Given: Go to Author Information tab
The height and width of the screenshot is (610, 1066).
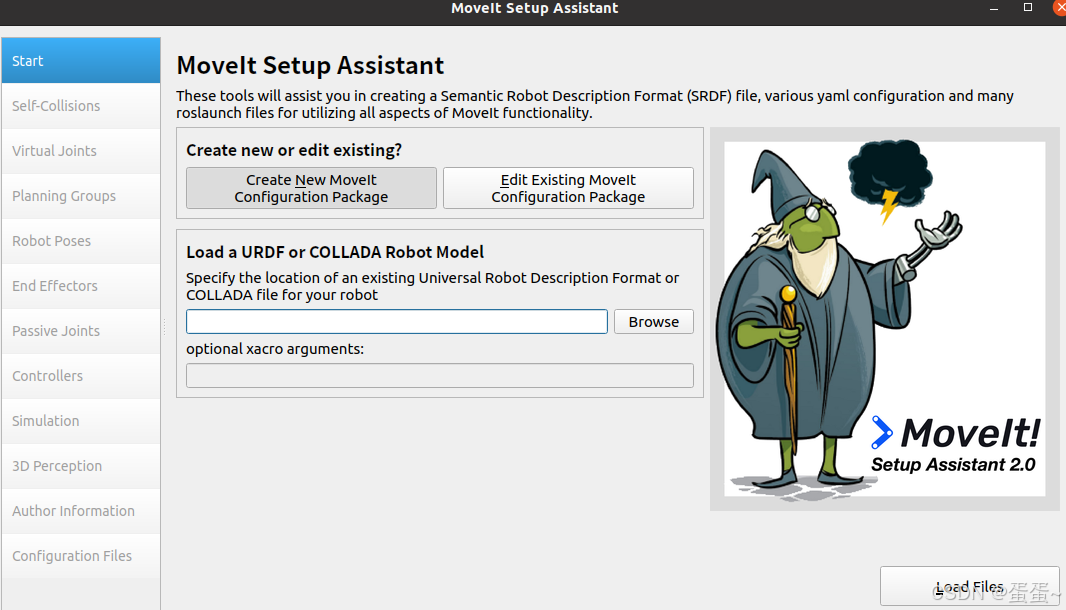Looking at the screenshot, I should [81, 511].
